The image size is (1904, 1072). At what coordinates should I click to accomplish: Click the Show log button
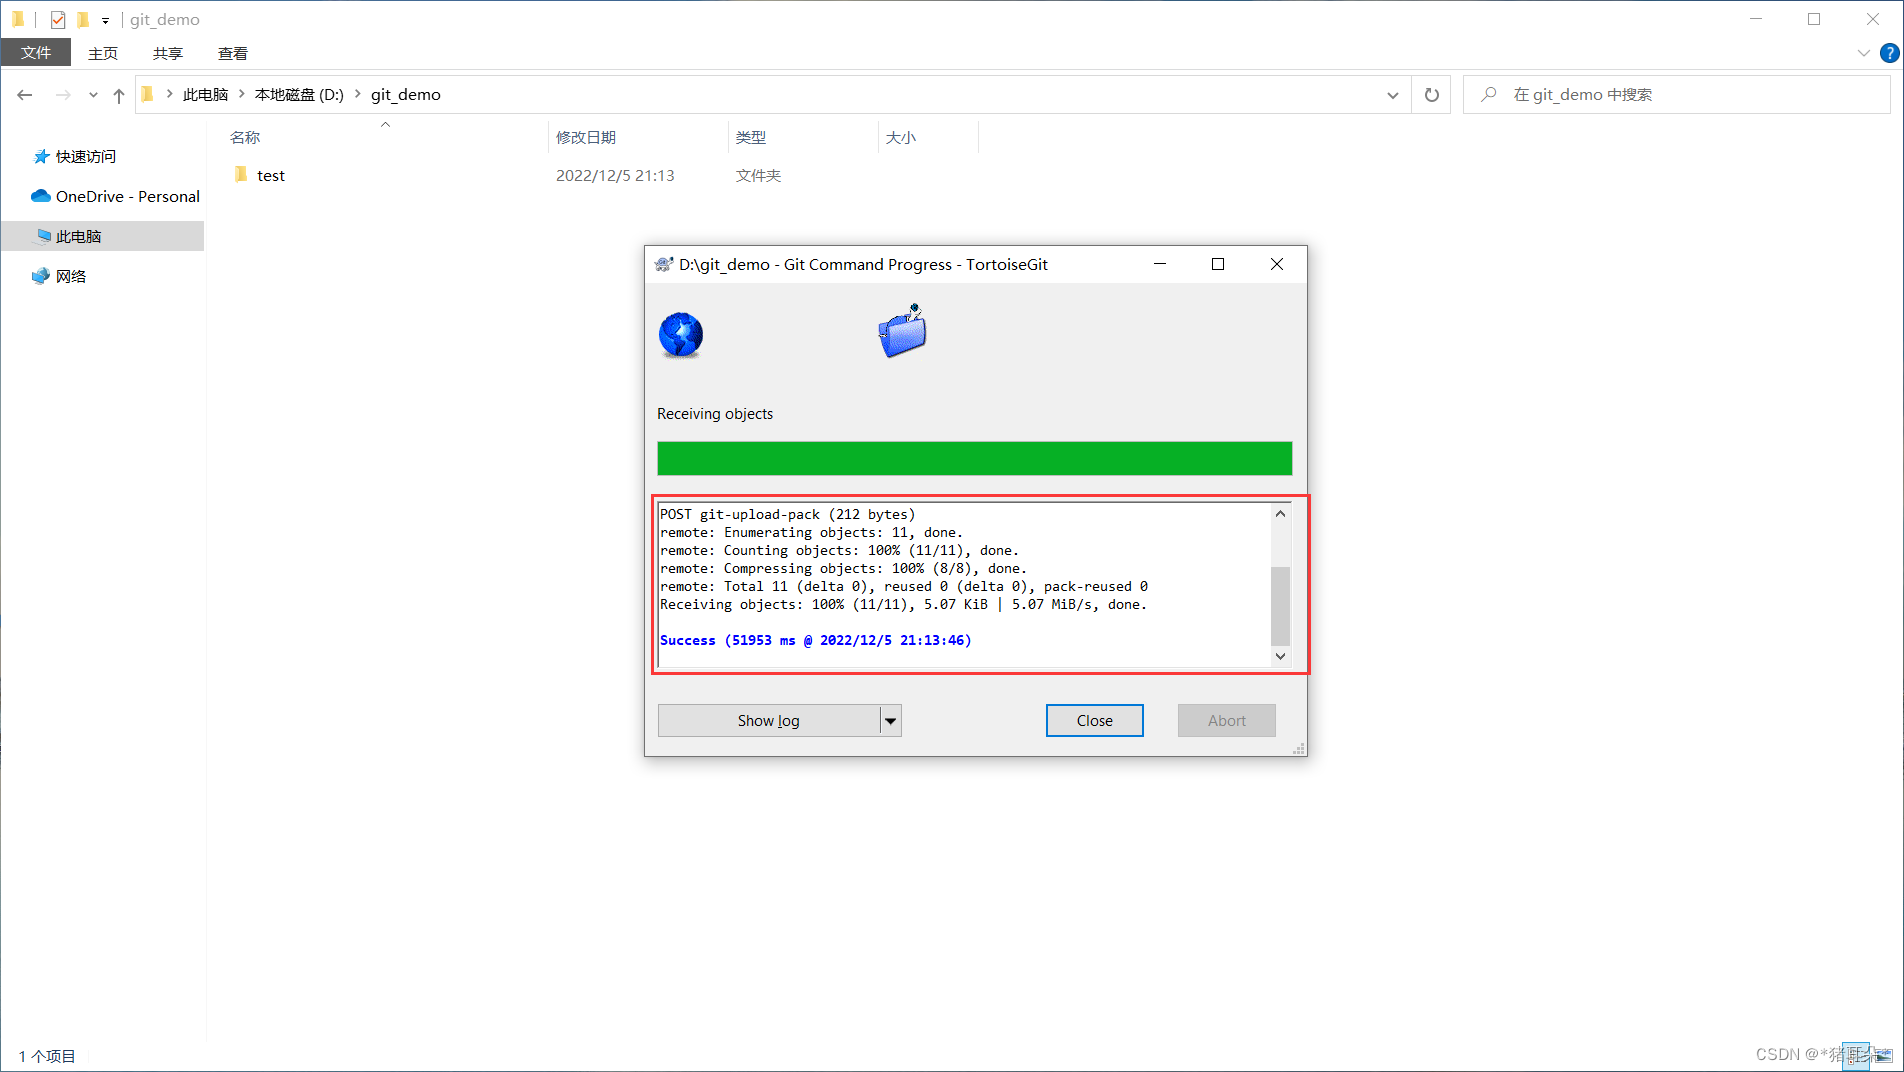click(x=768, y=720)
